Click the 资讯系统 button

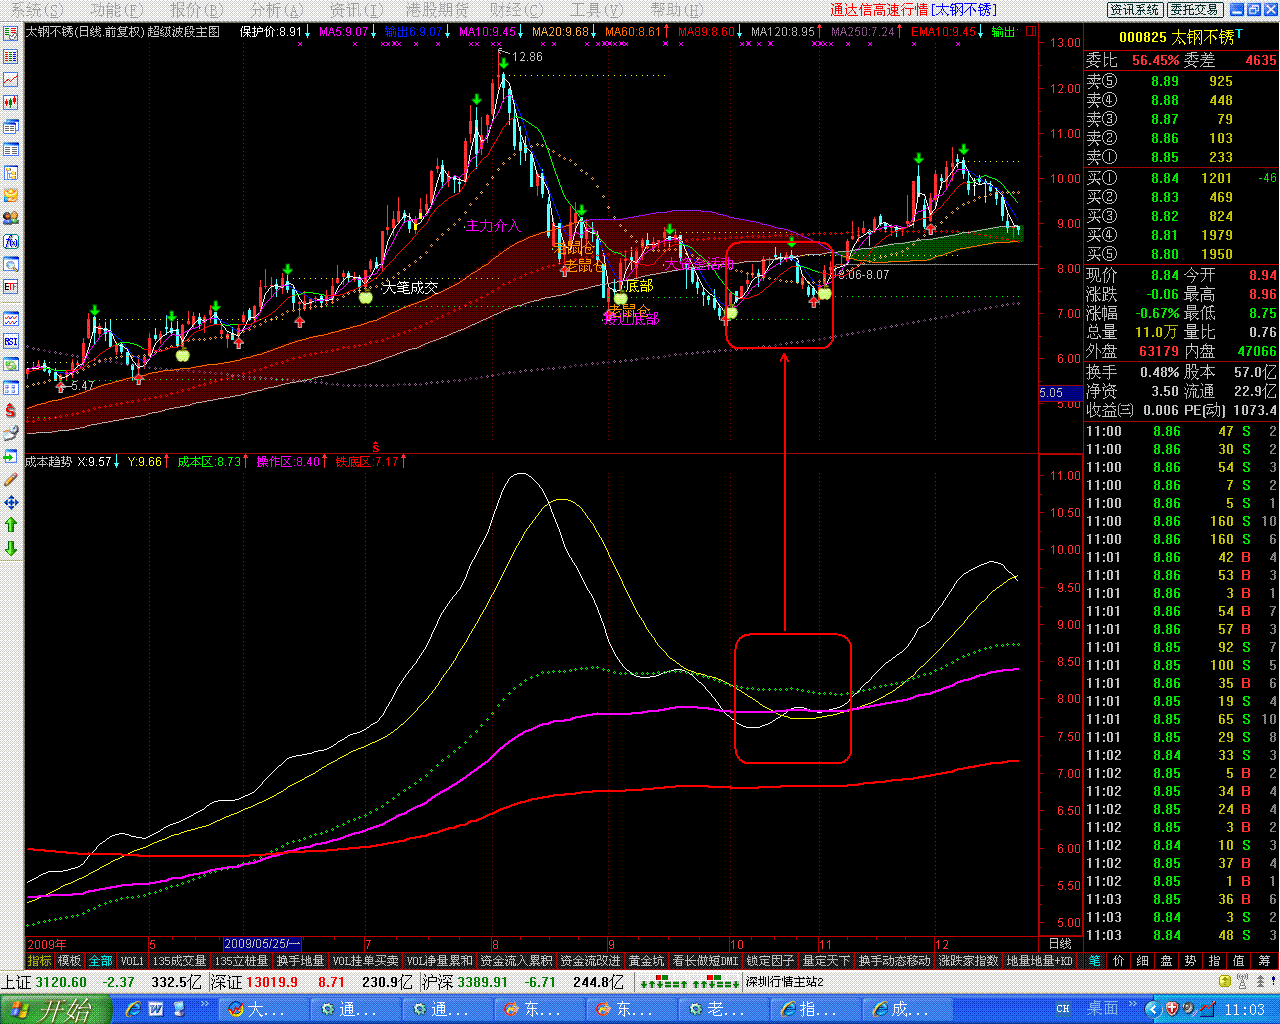pos(1135,10)
